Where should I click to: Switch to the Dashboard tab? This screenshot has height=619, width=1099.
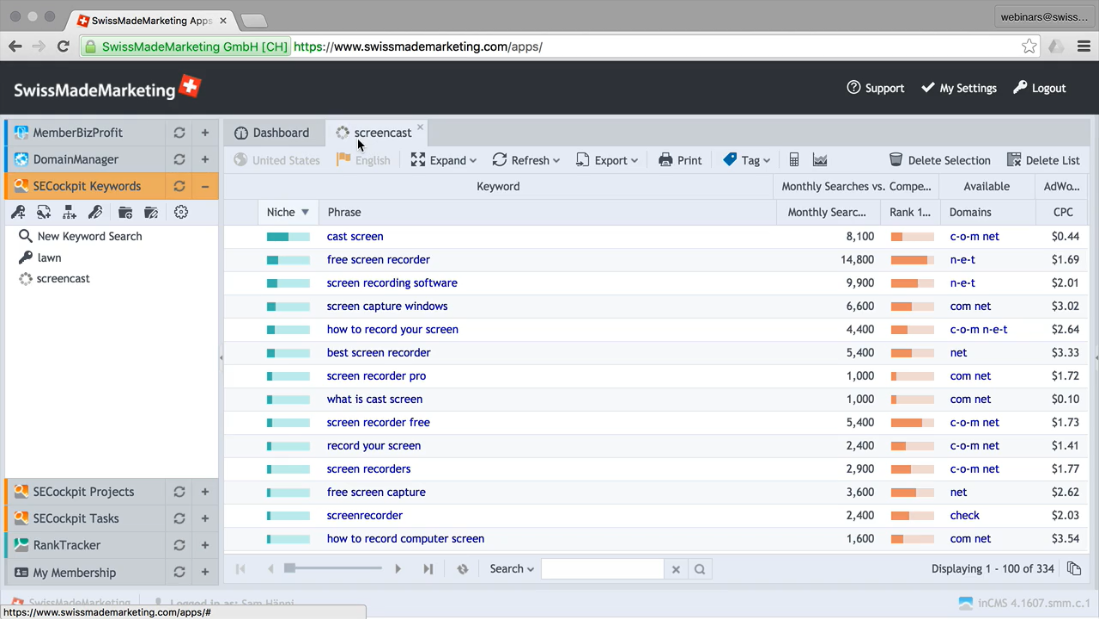(x=272, y=132)
